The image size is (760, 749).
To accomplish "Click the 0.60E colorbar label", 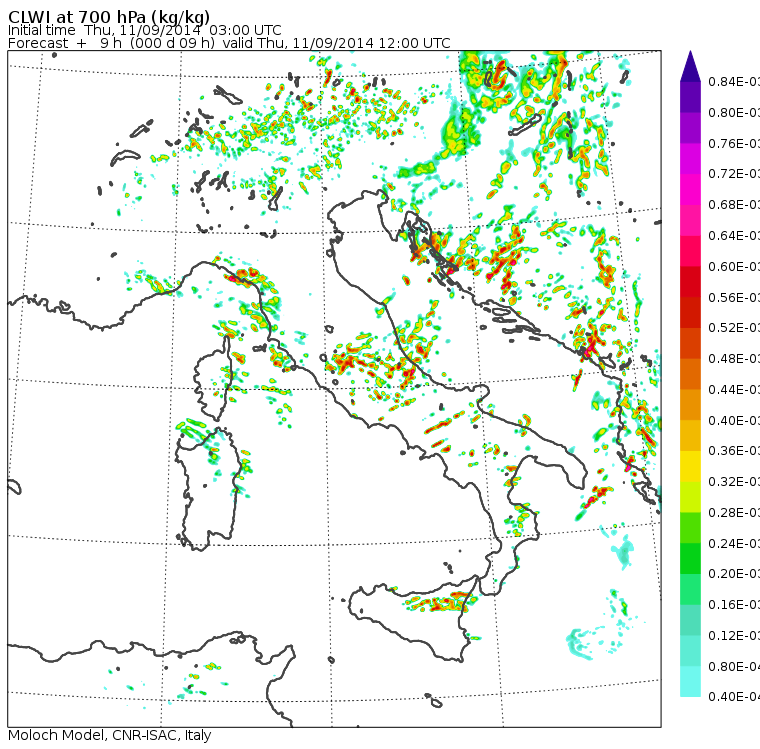I will click(734, 266).
